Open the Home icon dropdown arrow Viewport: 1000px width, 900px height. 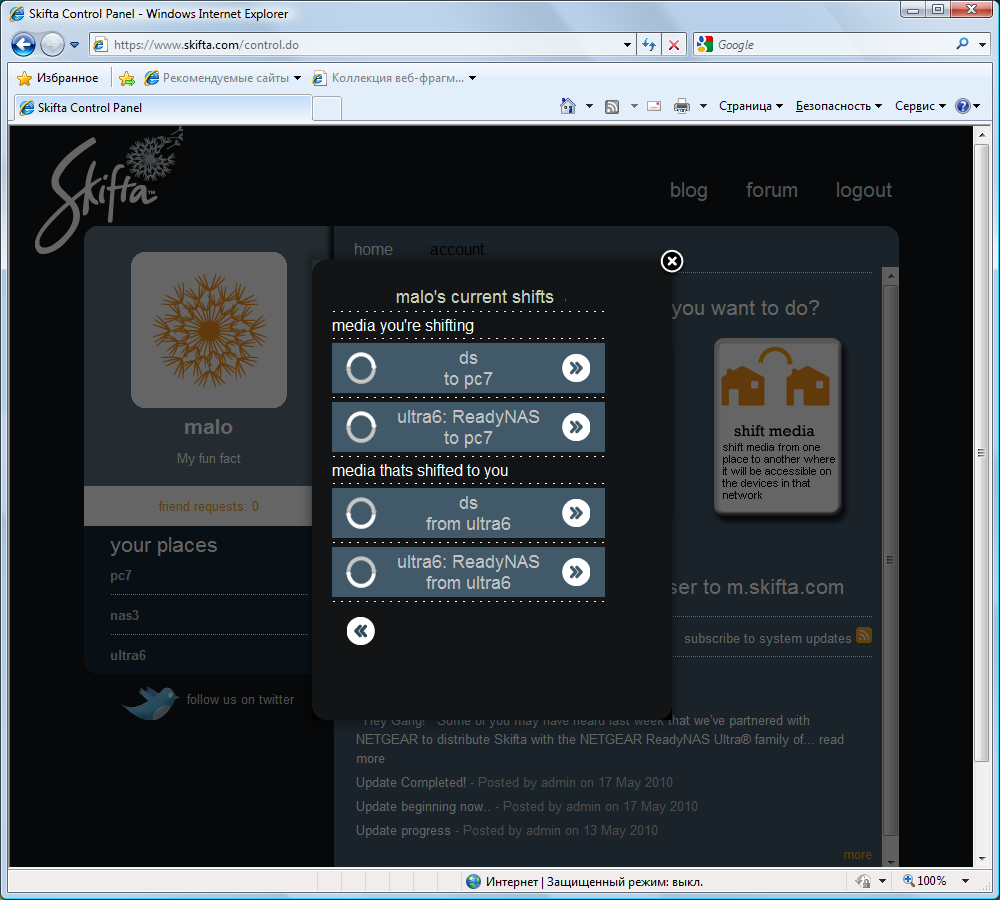(589, 106)
